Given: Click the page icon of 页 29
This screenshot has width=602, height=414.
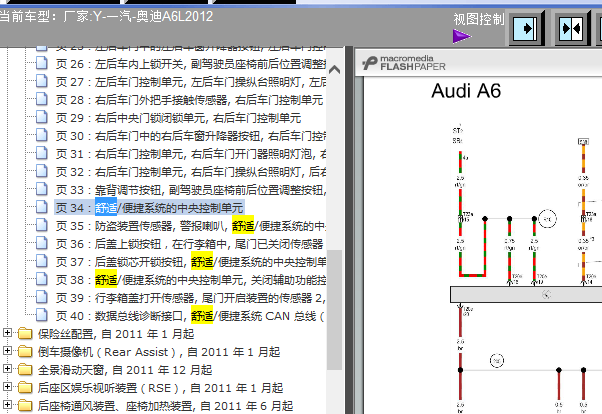Looking at the screenshot, I should coord(41,117).
